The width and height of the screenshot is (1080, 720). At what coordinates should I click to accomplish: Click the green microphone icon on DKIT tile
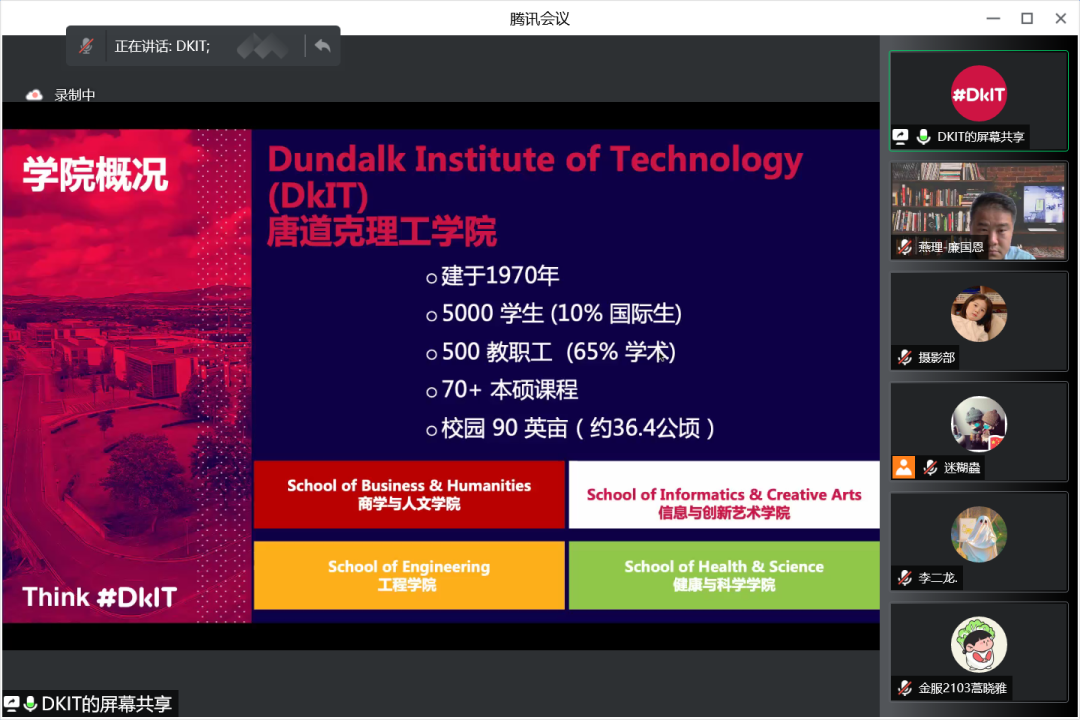[x=924, y=137]
